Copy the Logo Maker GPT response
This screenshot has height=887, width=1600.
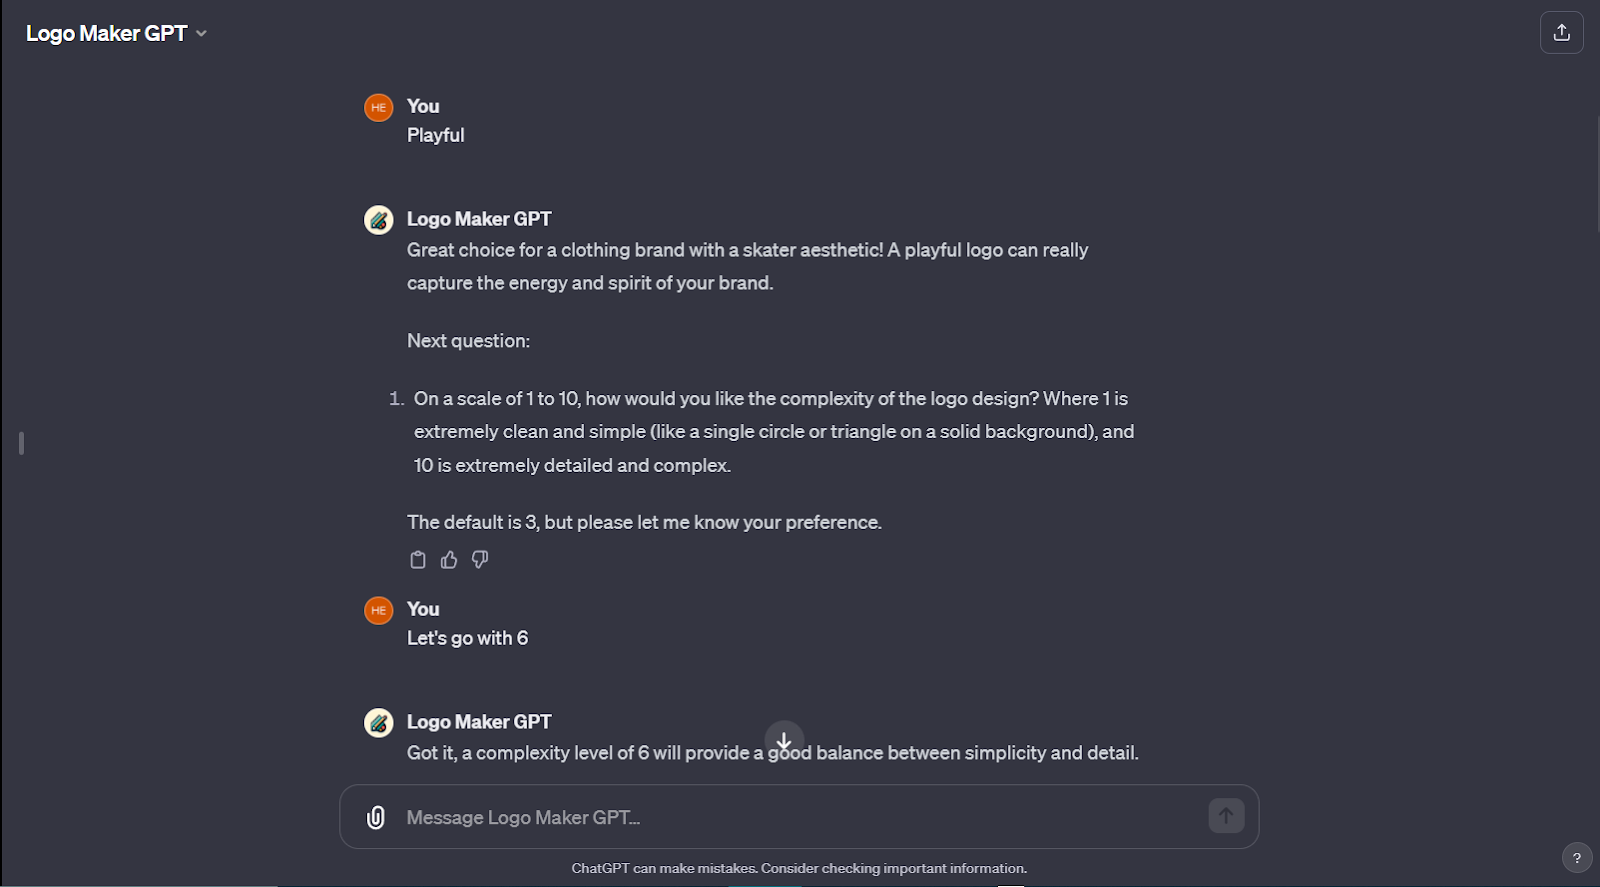point(418,559)
